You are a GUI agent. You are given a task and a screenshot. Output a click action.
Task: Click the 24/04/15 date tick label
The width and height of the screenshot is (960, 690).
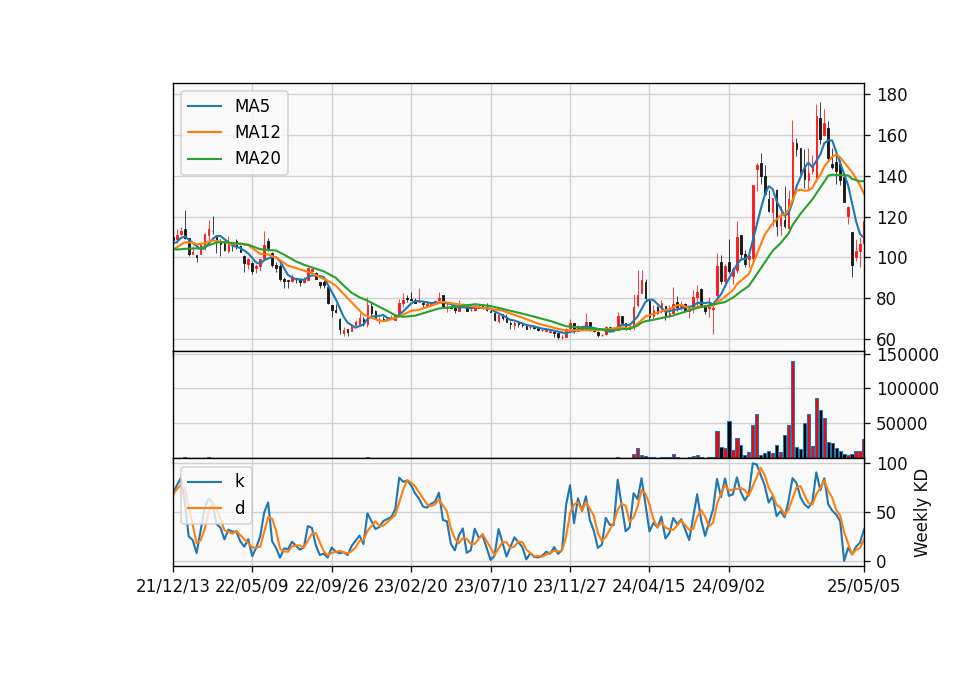[649, 586]
